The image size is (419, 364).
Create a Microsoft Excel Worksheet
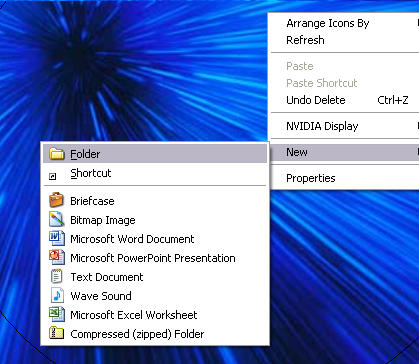(155, 315)
